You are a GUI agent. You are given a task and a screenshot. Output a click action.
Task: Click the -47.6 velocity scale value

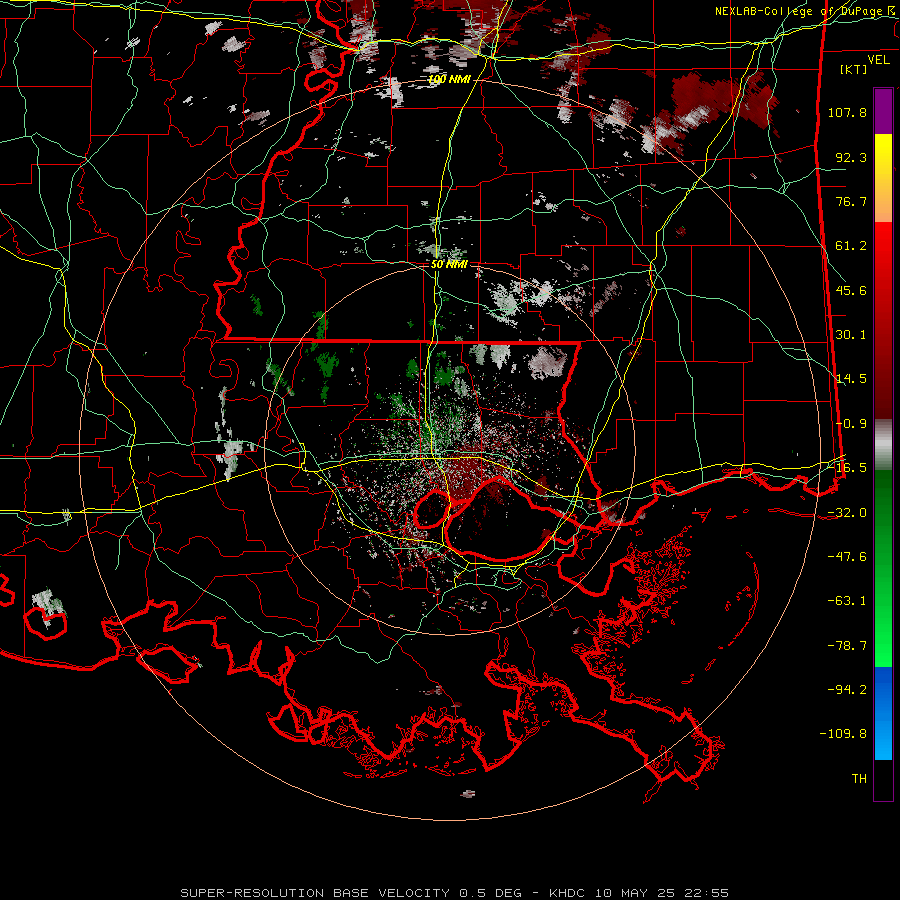tap(847, 557)
